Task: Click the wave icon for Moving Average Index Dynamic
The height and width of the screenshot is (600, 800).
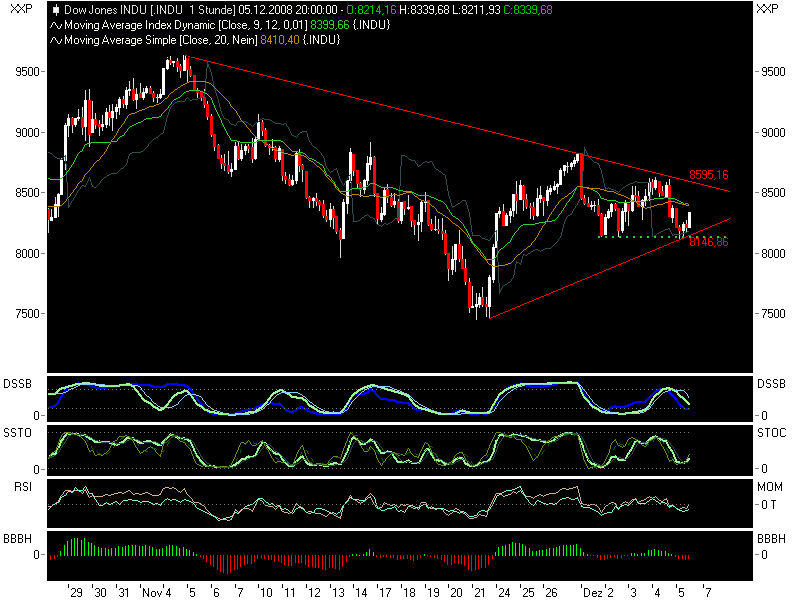Action: click(x=56, y=25)
